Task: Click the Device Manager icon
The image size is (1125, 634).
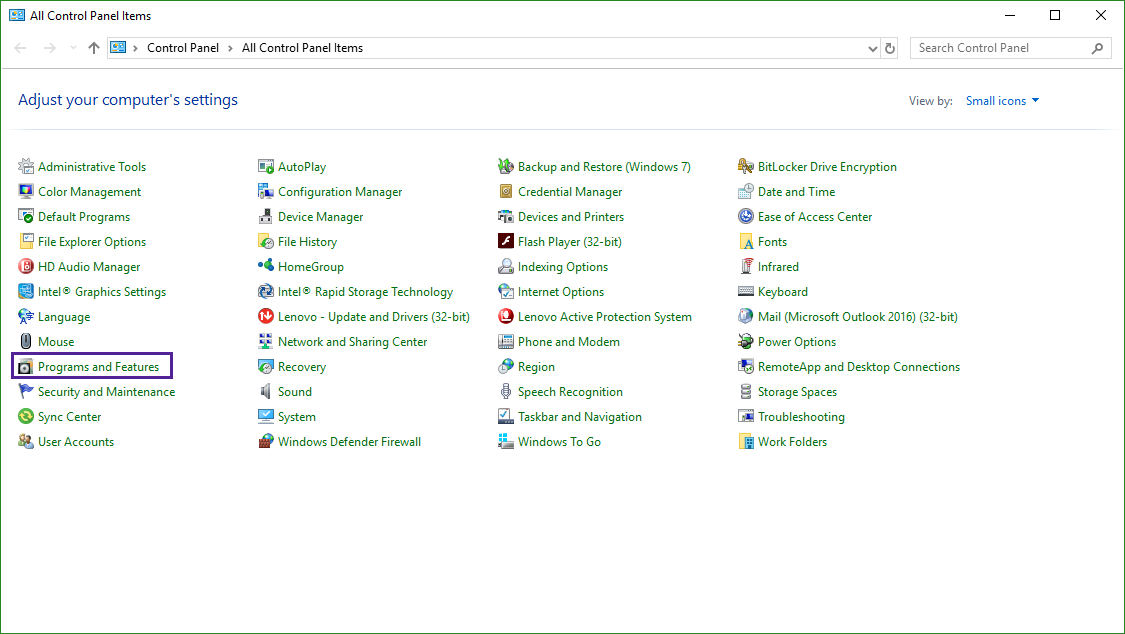Action: coord(266,217)
